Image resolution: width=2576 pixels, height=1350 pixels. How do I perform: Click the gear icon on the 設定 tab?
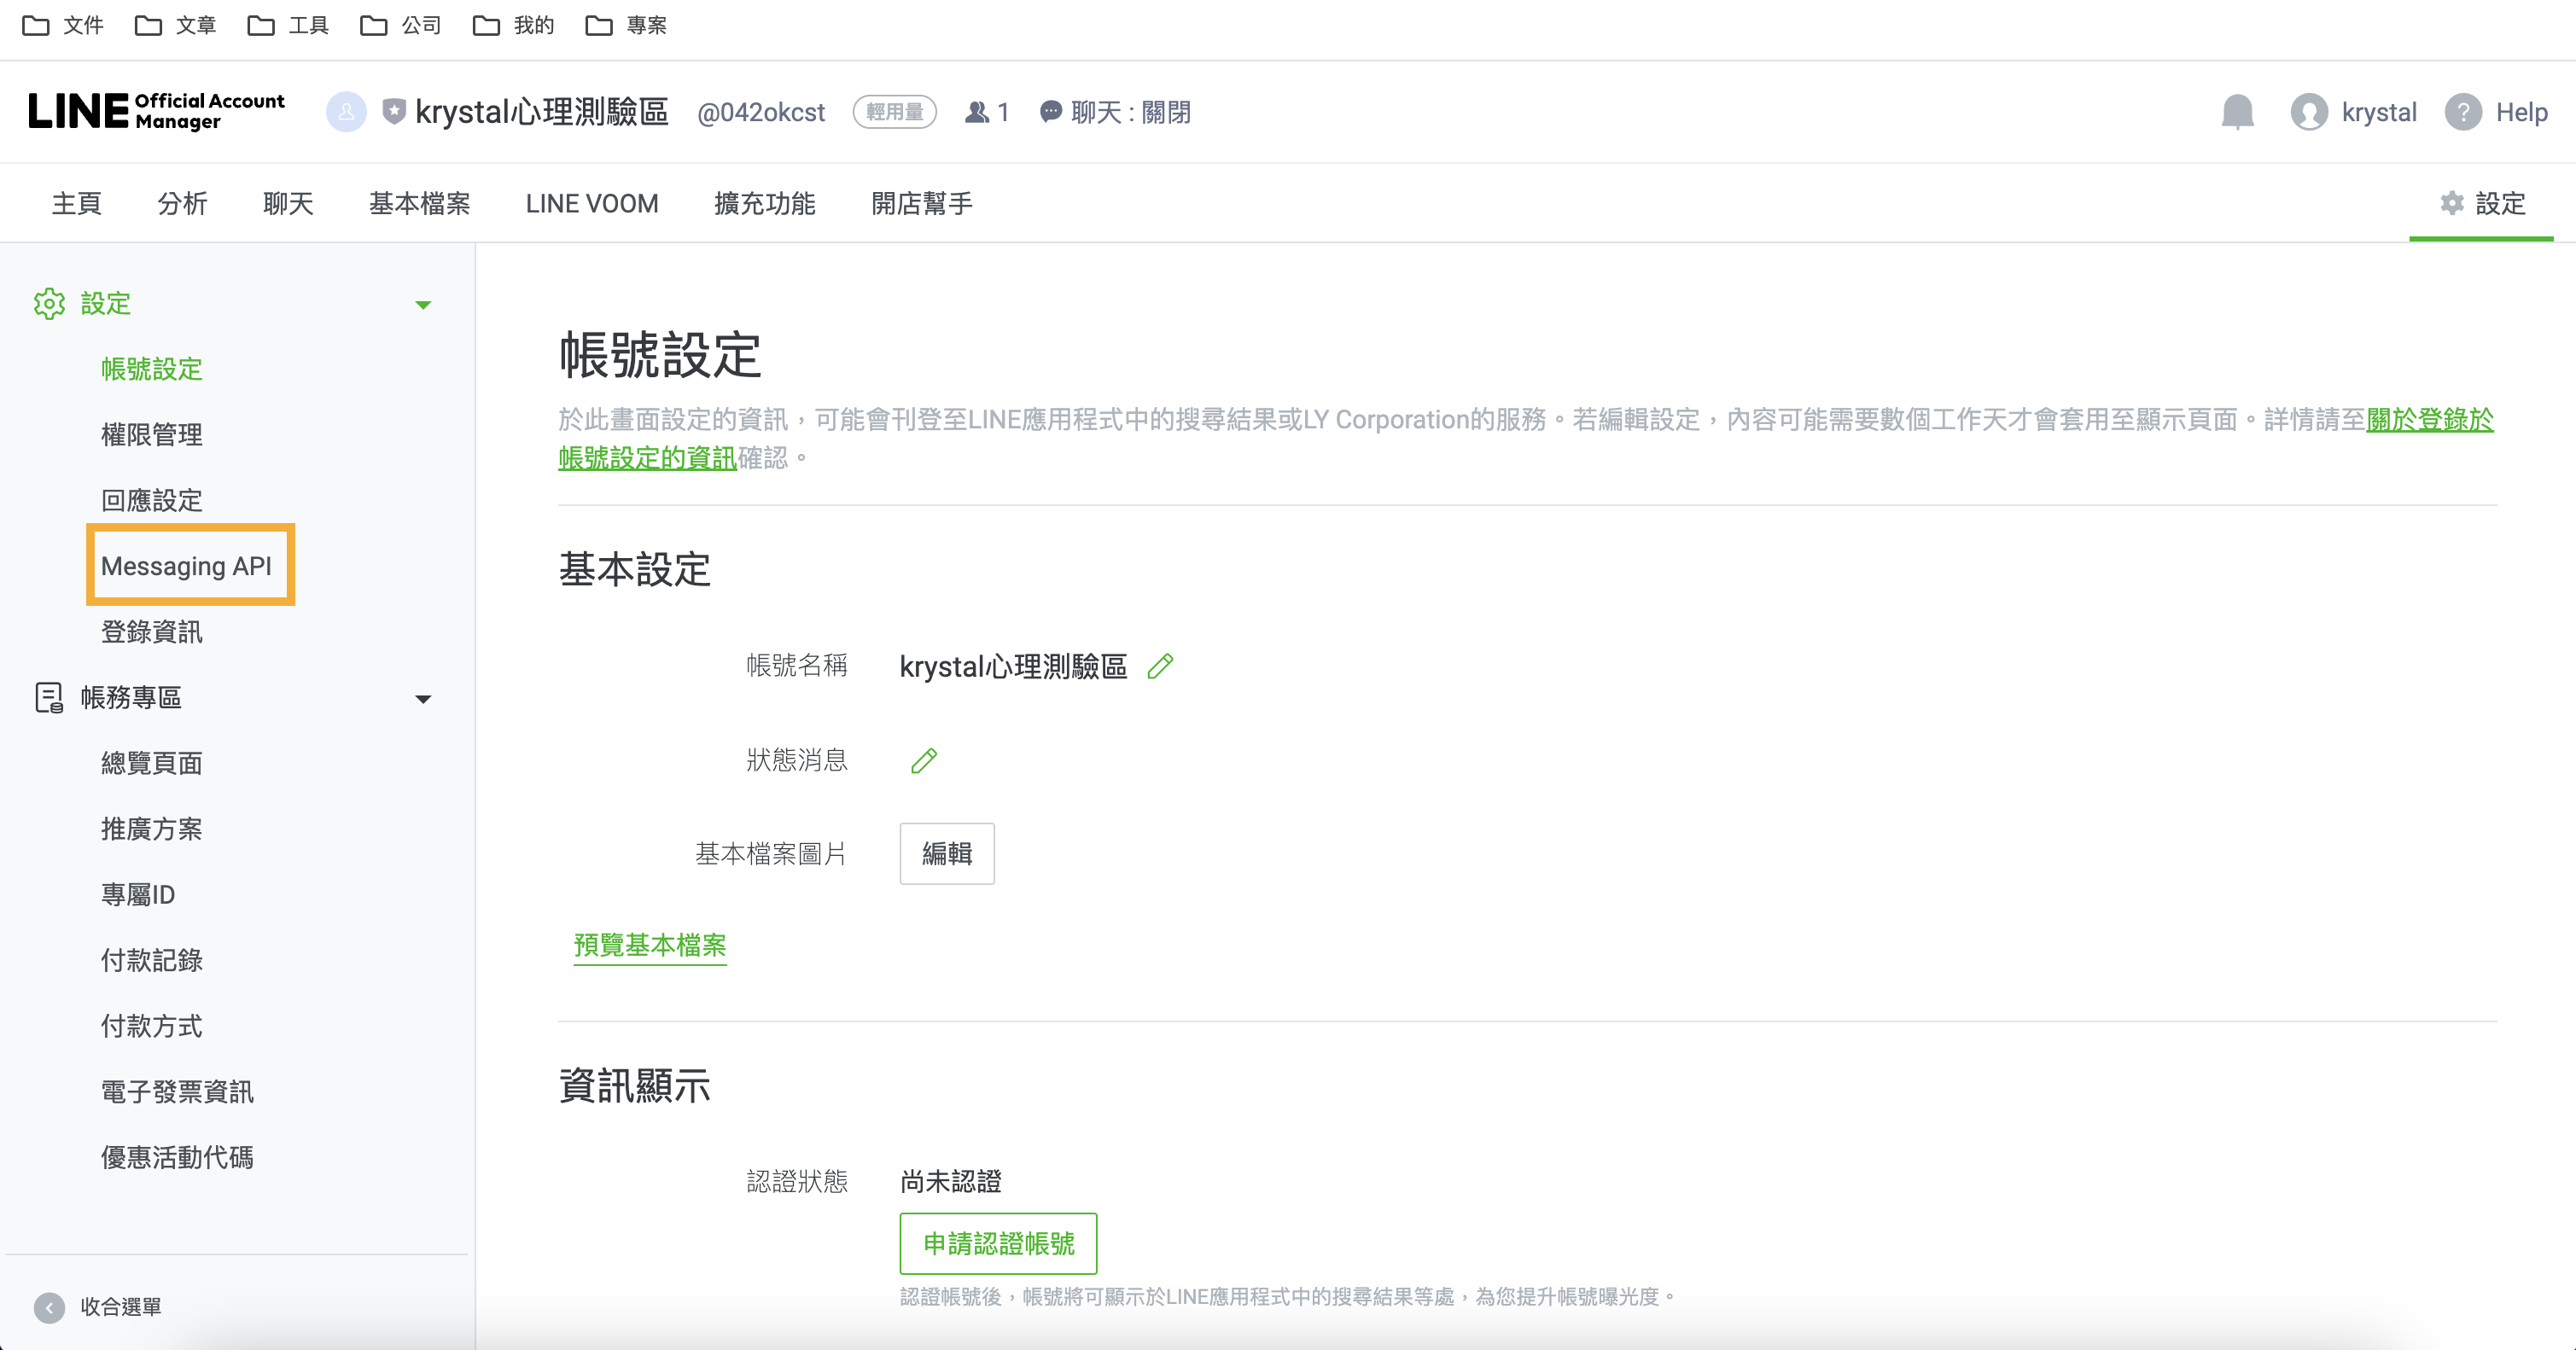click(2452, 203)
